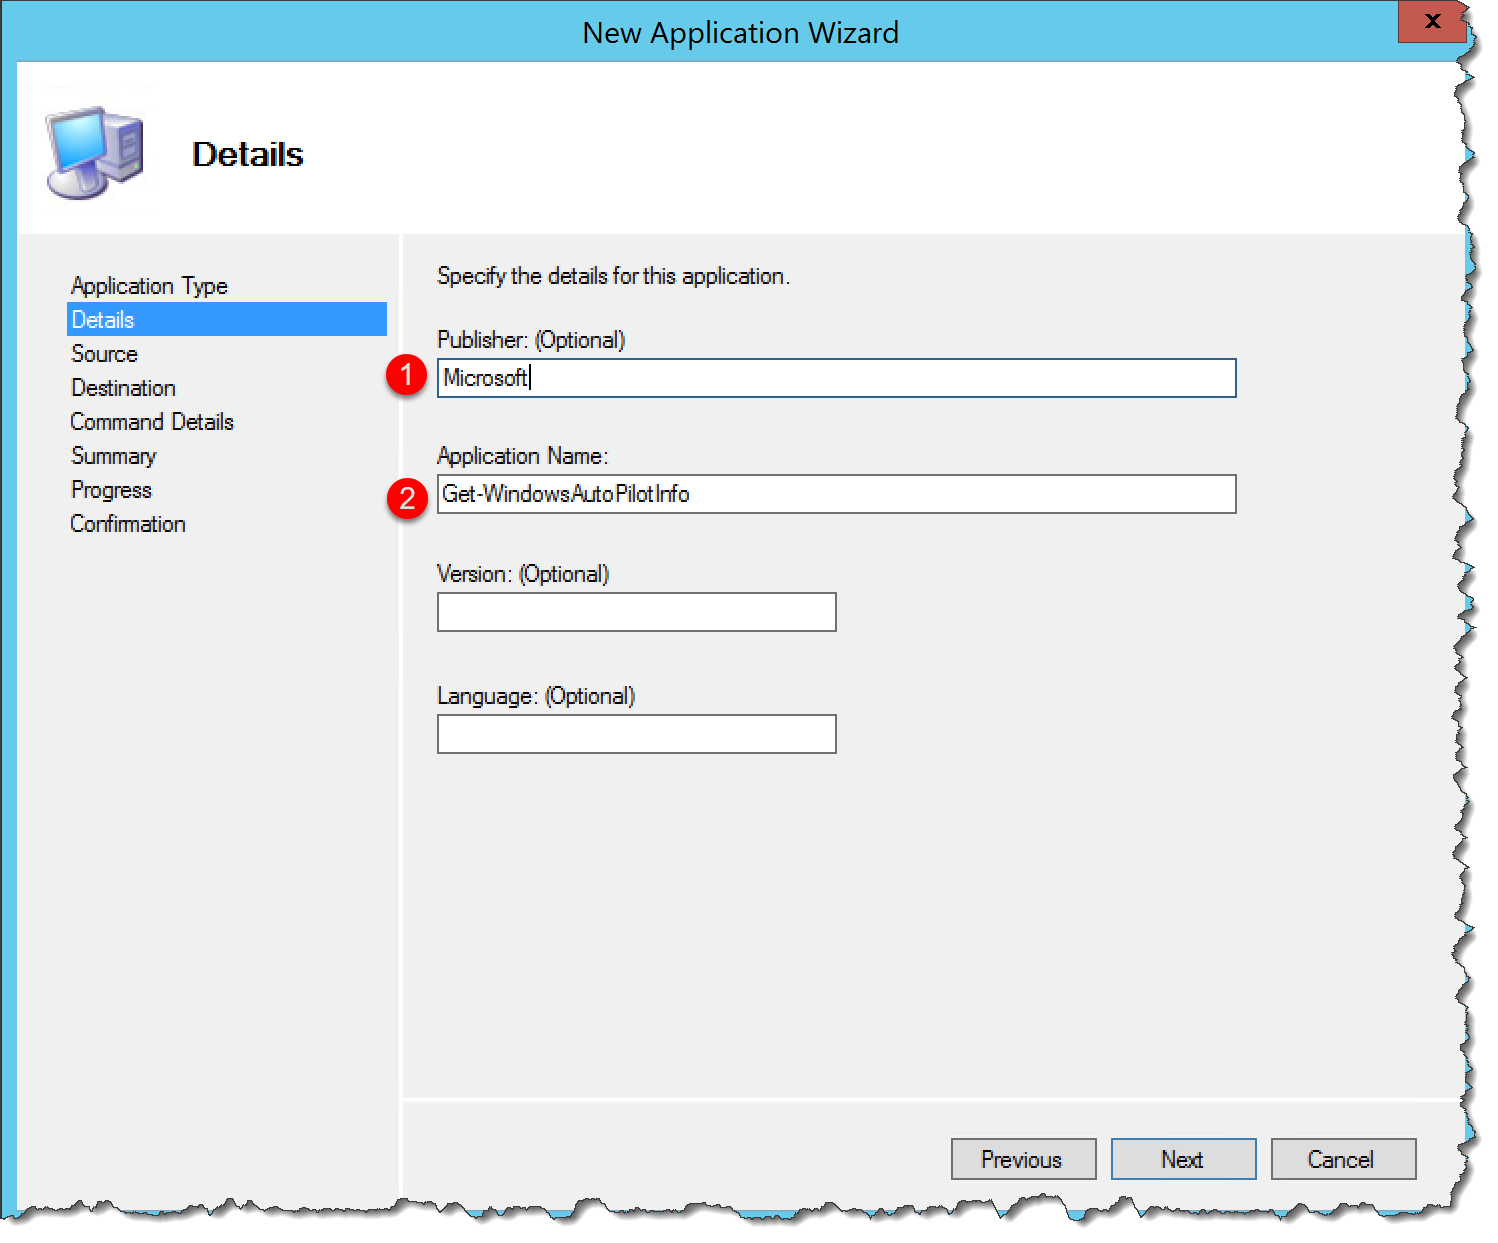1498x1243 pixels.
Task: Select the Progress step
Action: [x=111, y=489]
